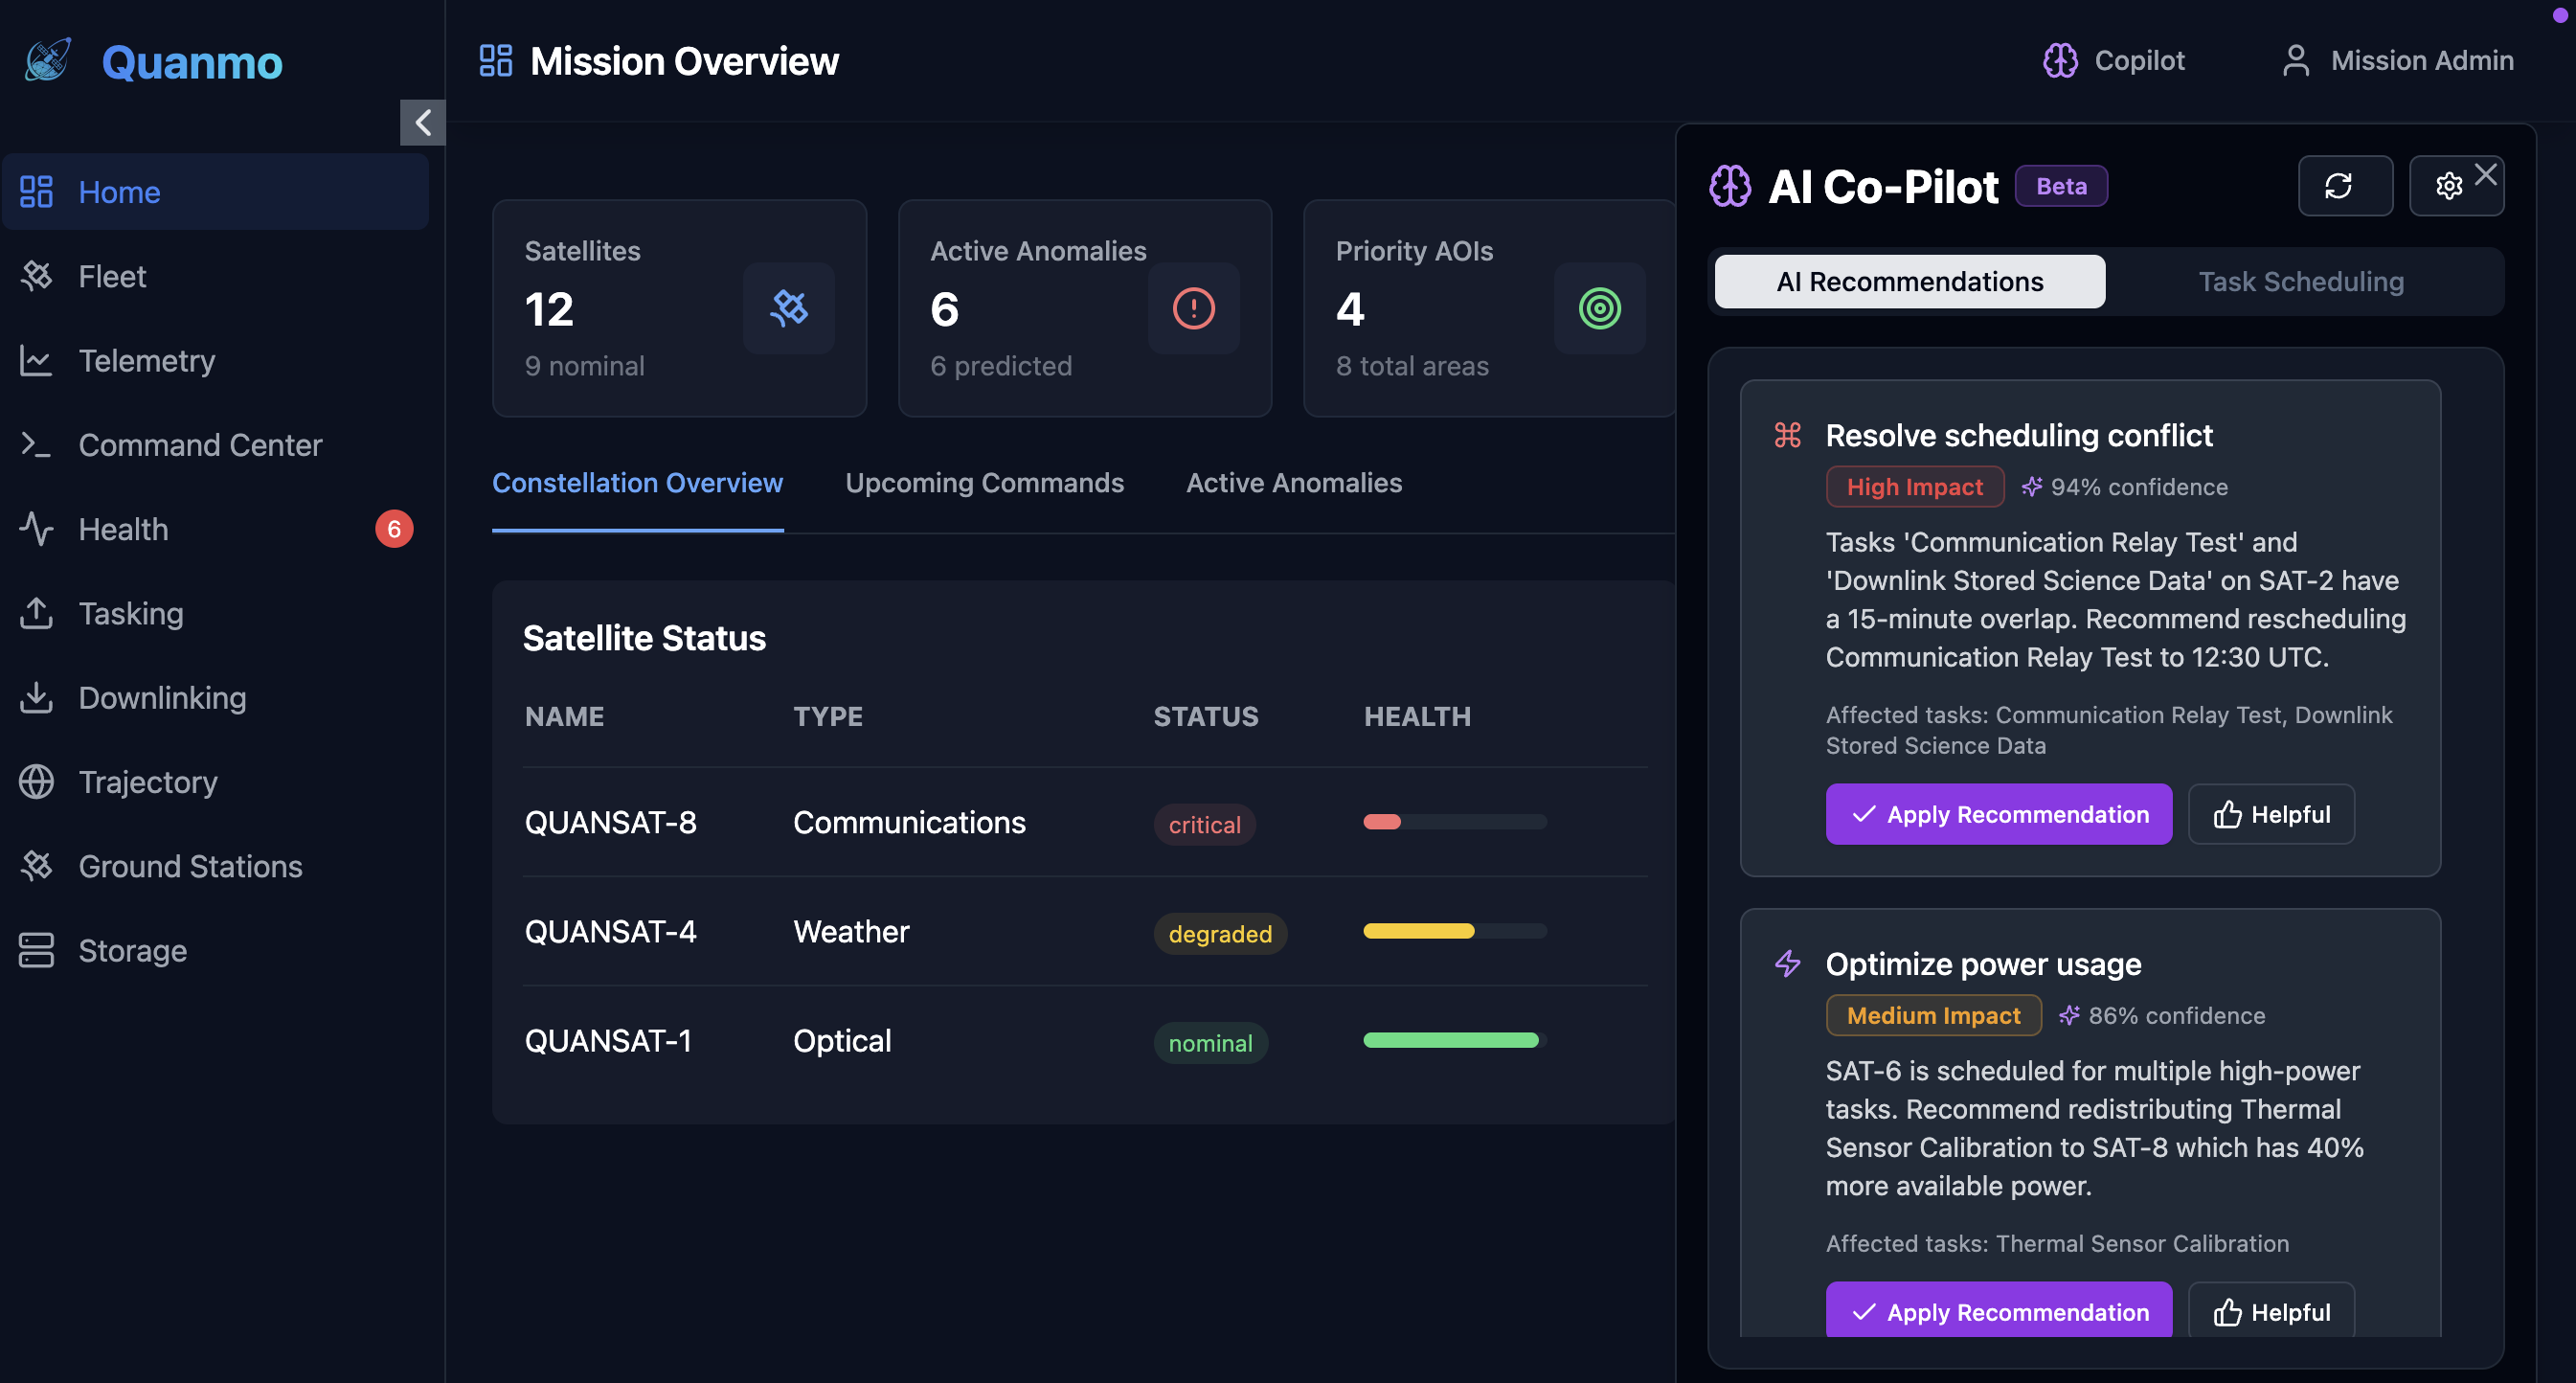Image resolution: width=2576 pixels, height=1383 pixels.
Task: Close the AI Co-Pilot panel
Action: [2485, 174]
